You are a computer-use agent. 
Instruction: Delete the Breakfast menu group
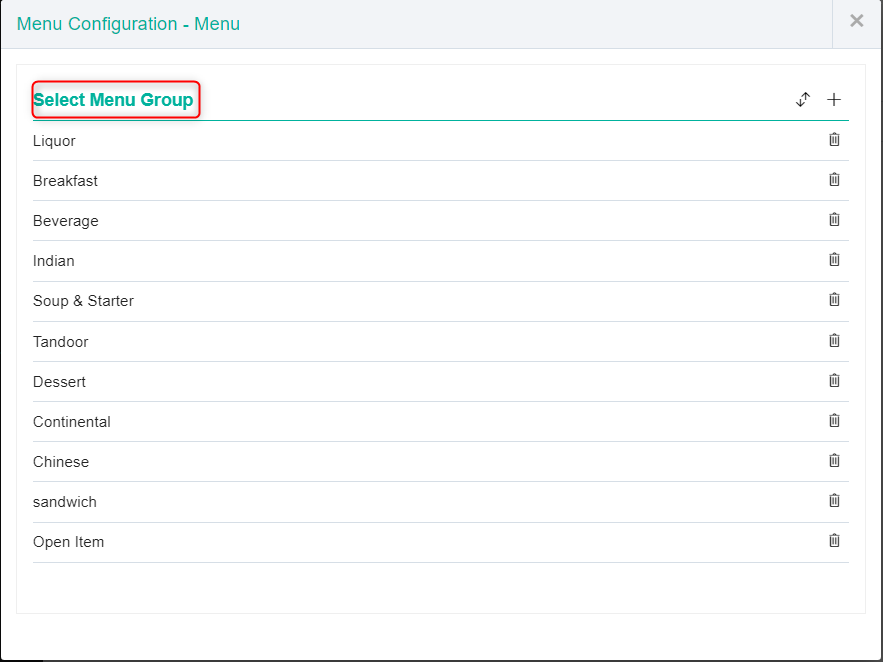[835, 179]
